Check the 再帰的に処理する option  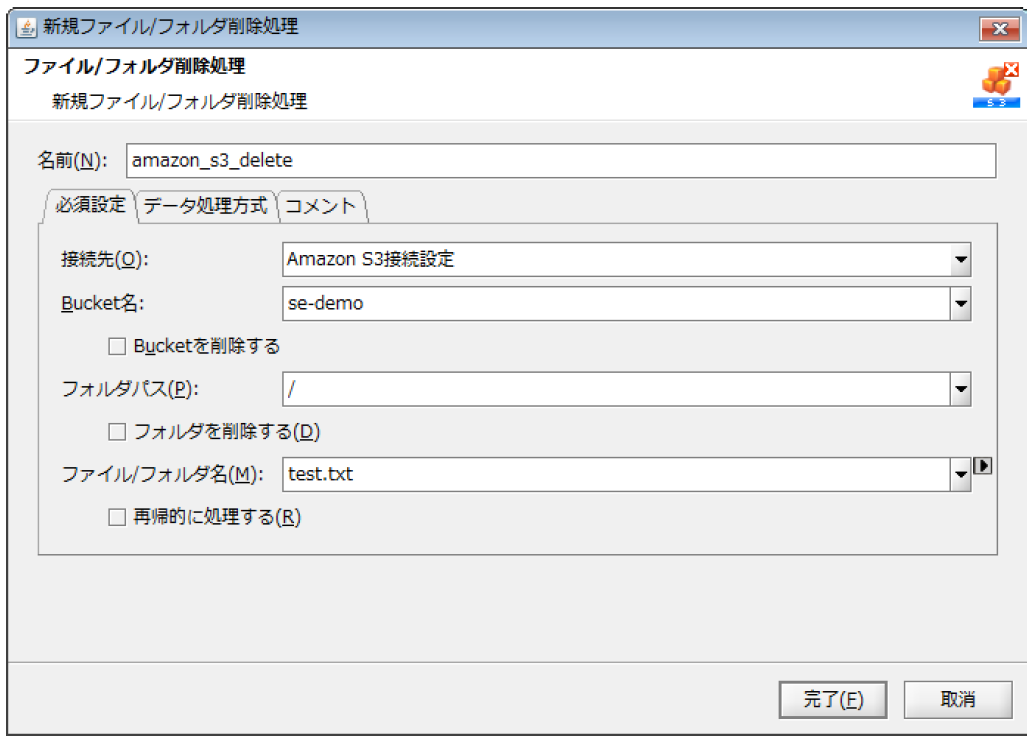117,518
